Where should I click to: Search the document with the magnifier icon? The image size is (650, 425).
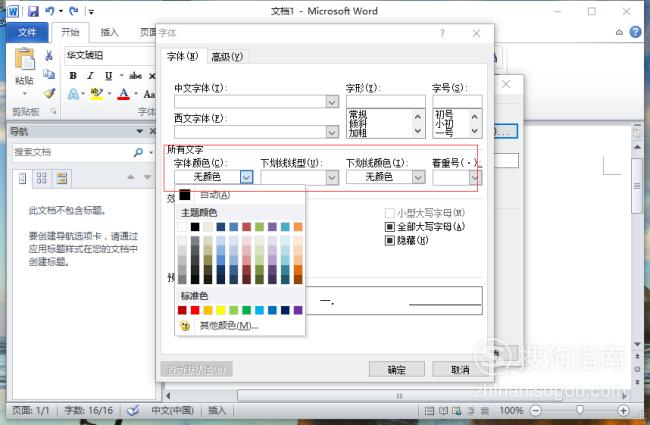pos(138,152)
